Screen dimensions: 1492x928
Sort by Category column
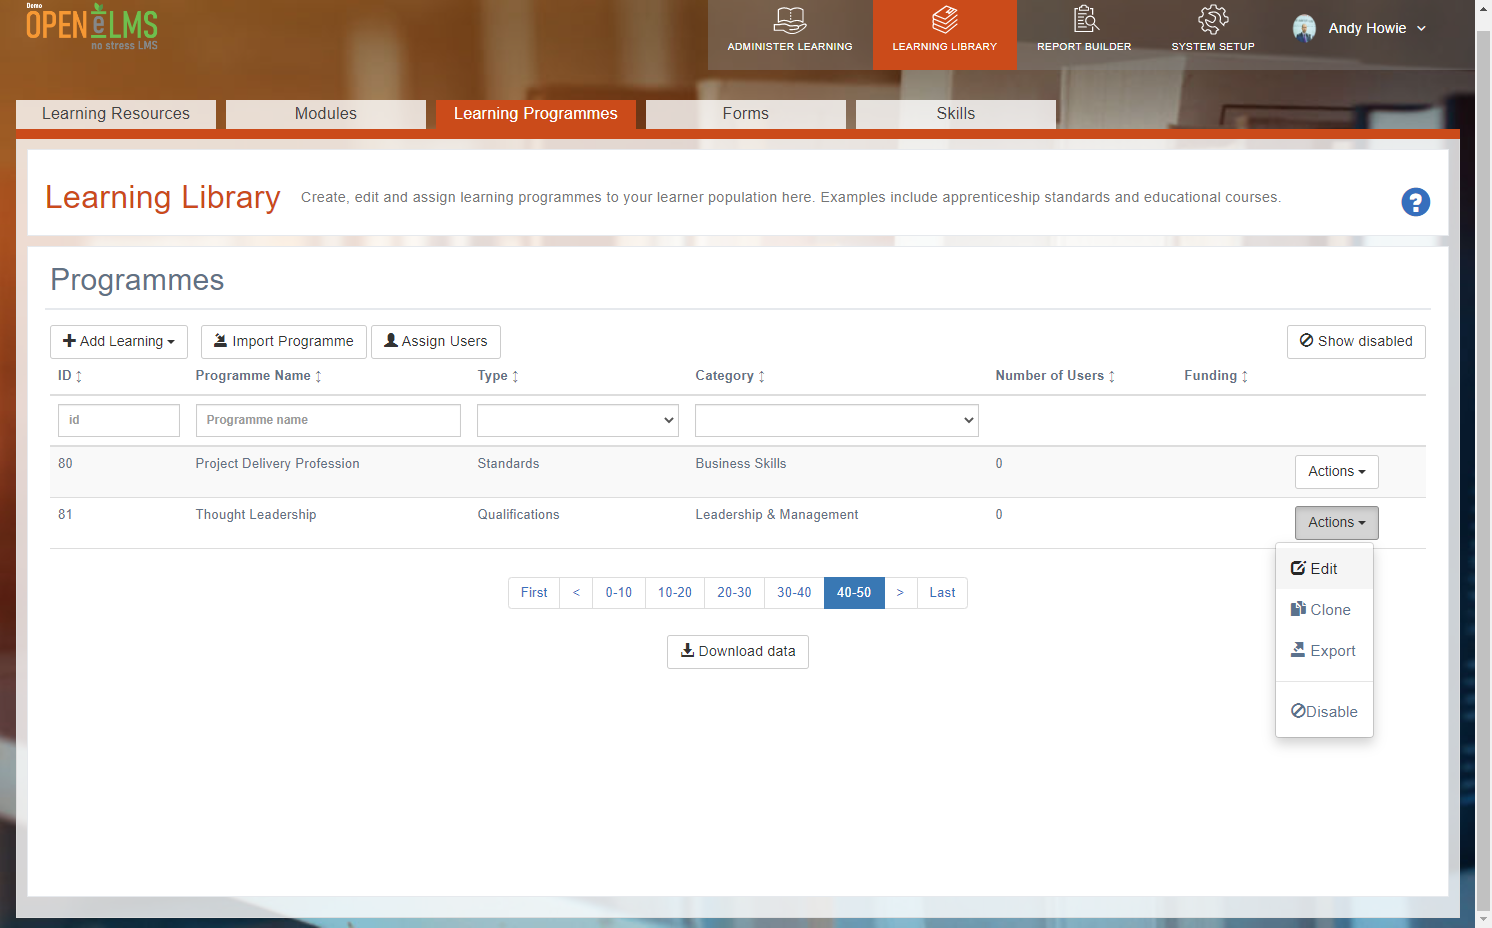730,376
